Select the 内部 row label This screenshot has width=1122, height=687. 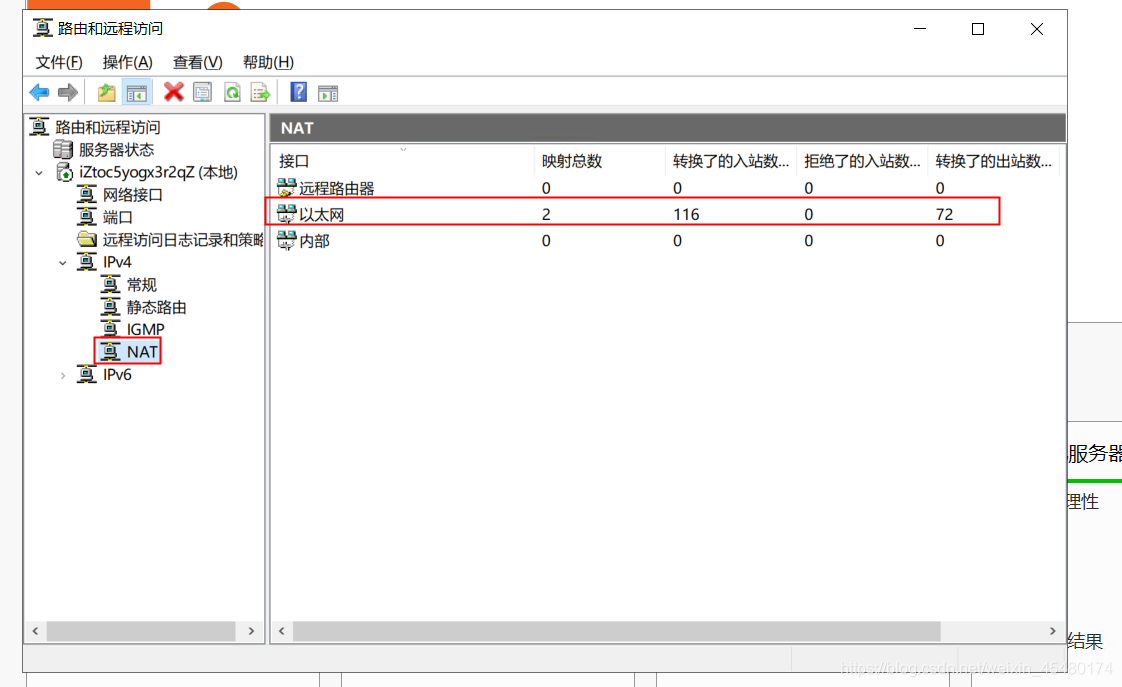[314, 240]
